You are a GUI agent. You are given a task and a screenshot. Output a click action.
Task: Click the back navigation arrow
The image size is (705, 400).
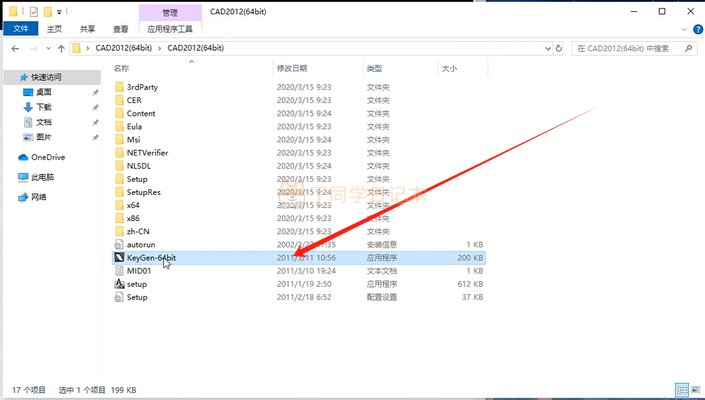click(x=14, y=48)
